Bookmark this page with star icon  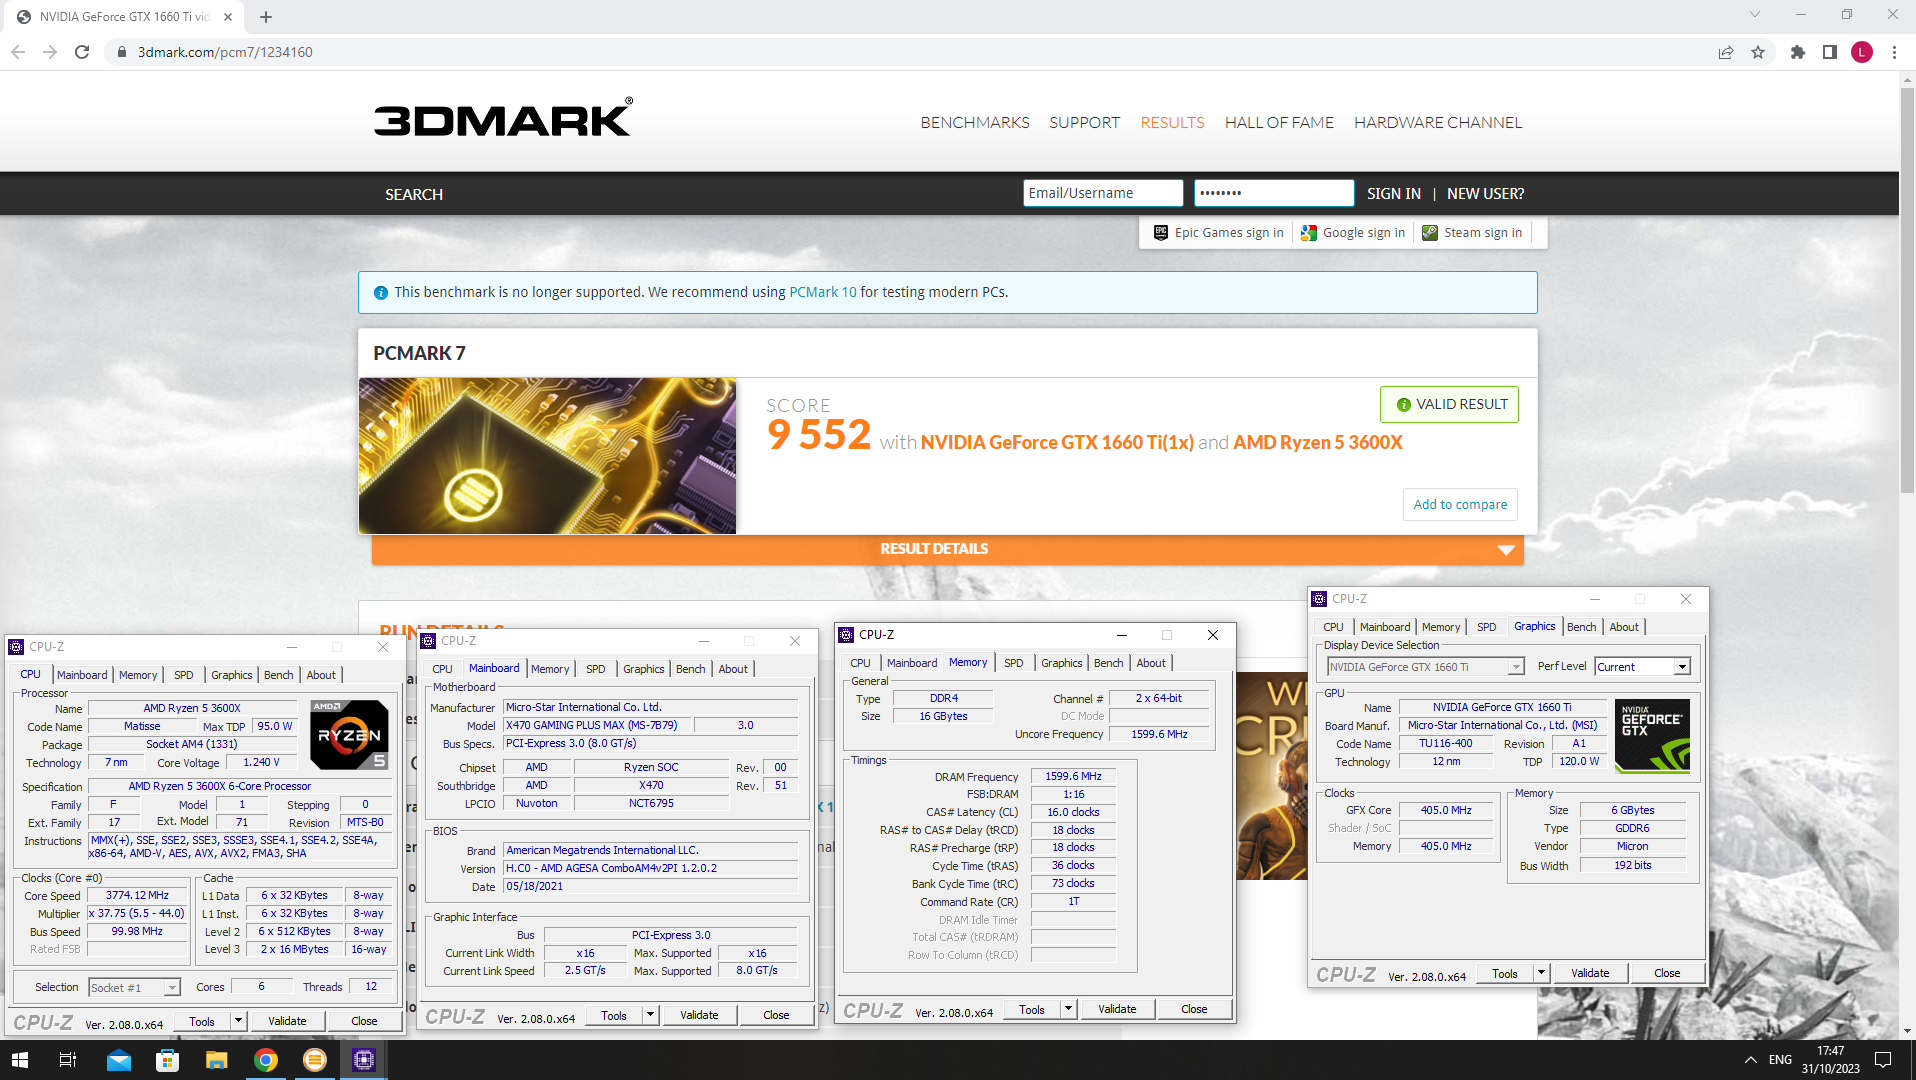pyautogui.click(x=1758, y=52)
